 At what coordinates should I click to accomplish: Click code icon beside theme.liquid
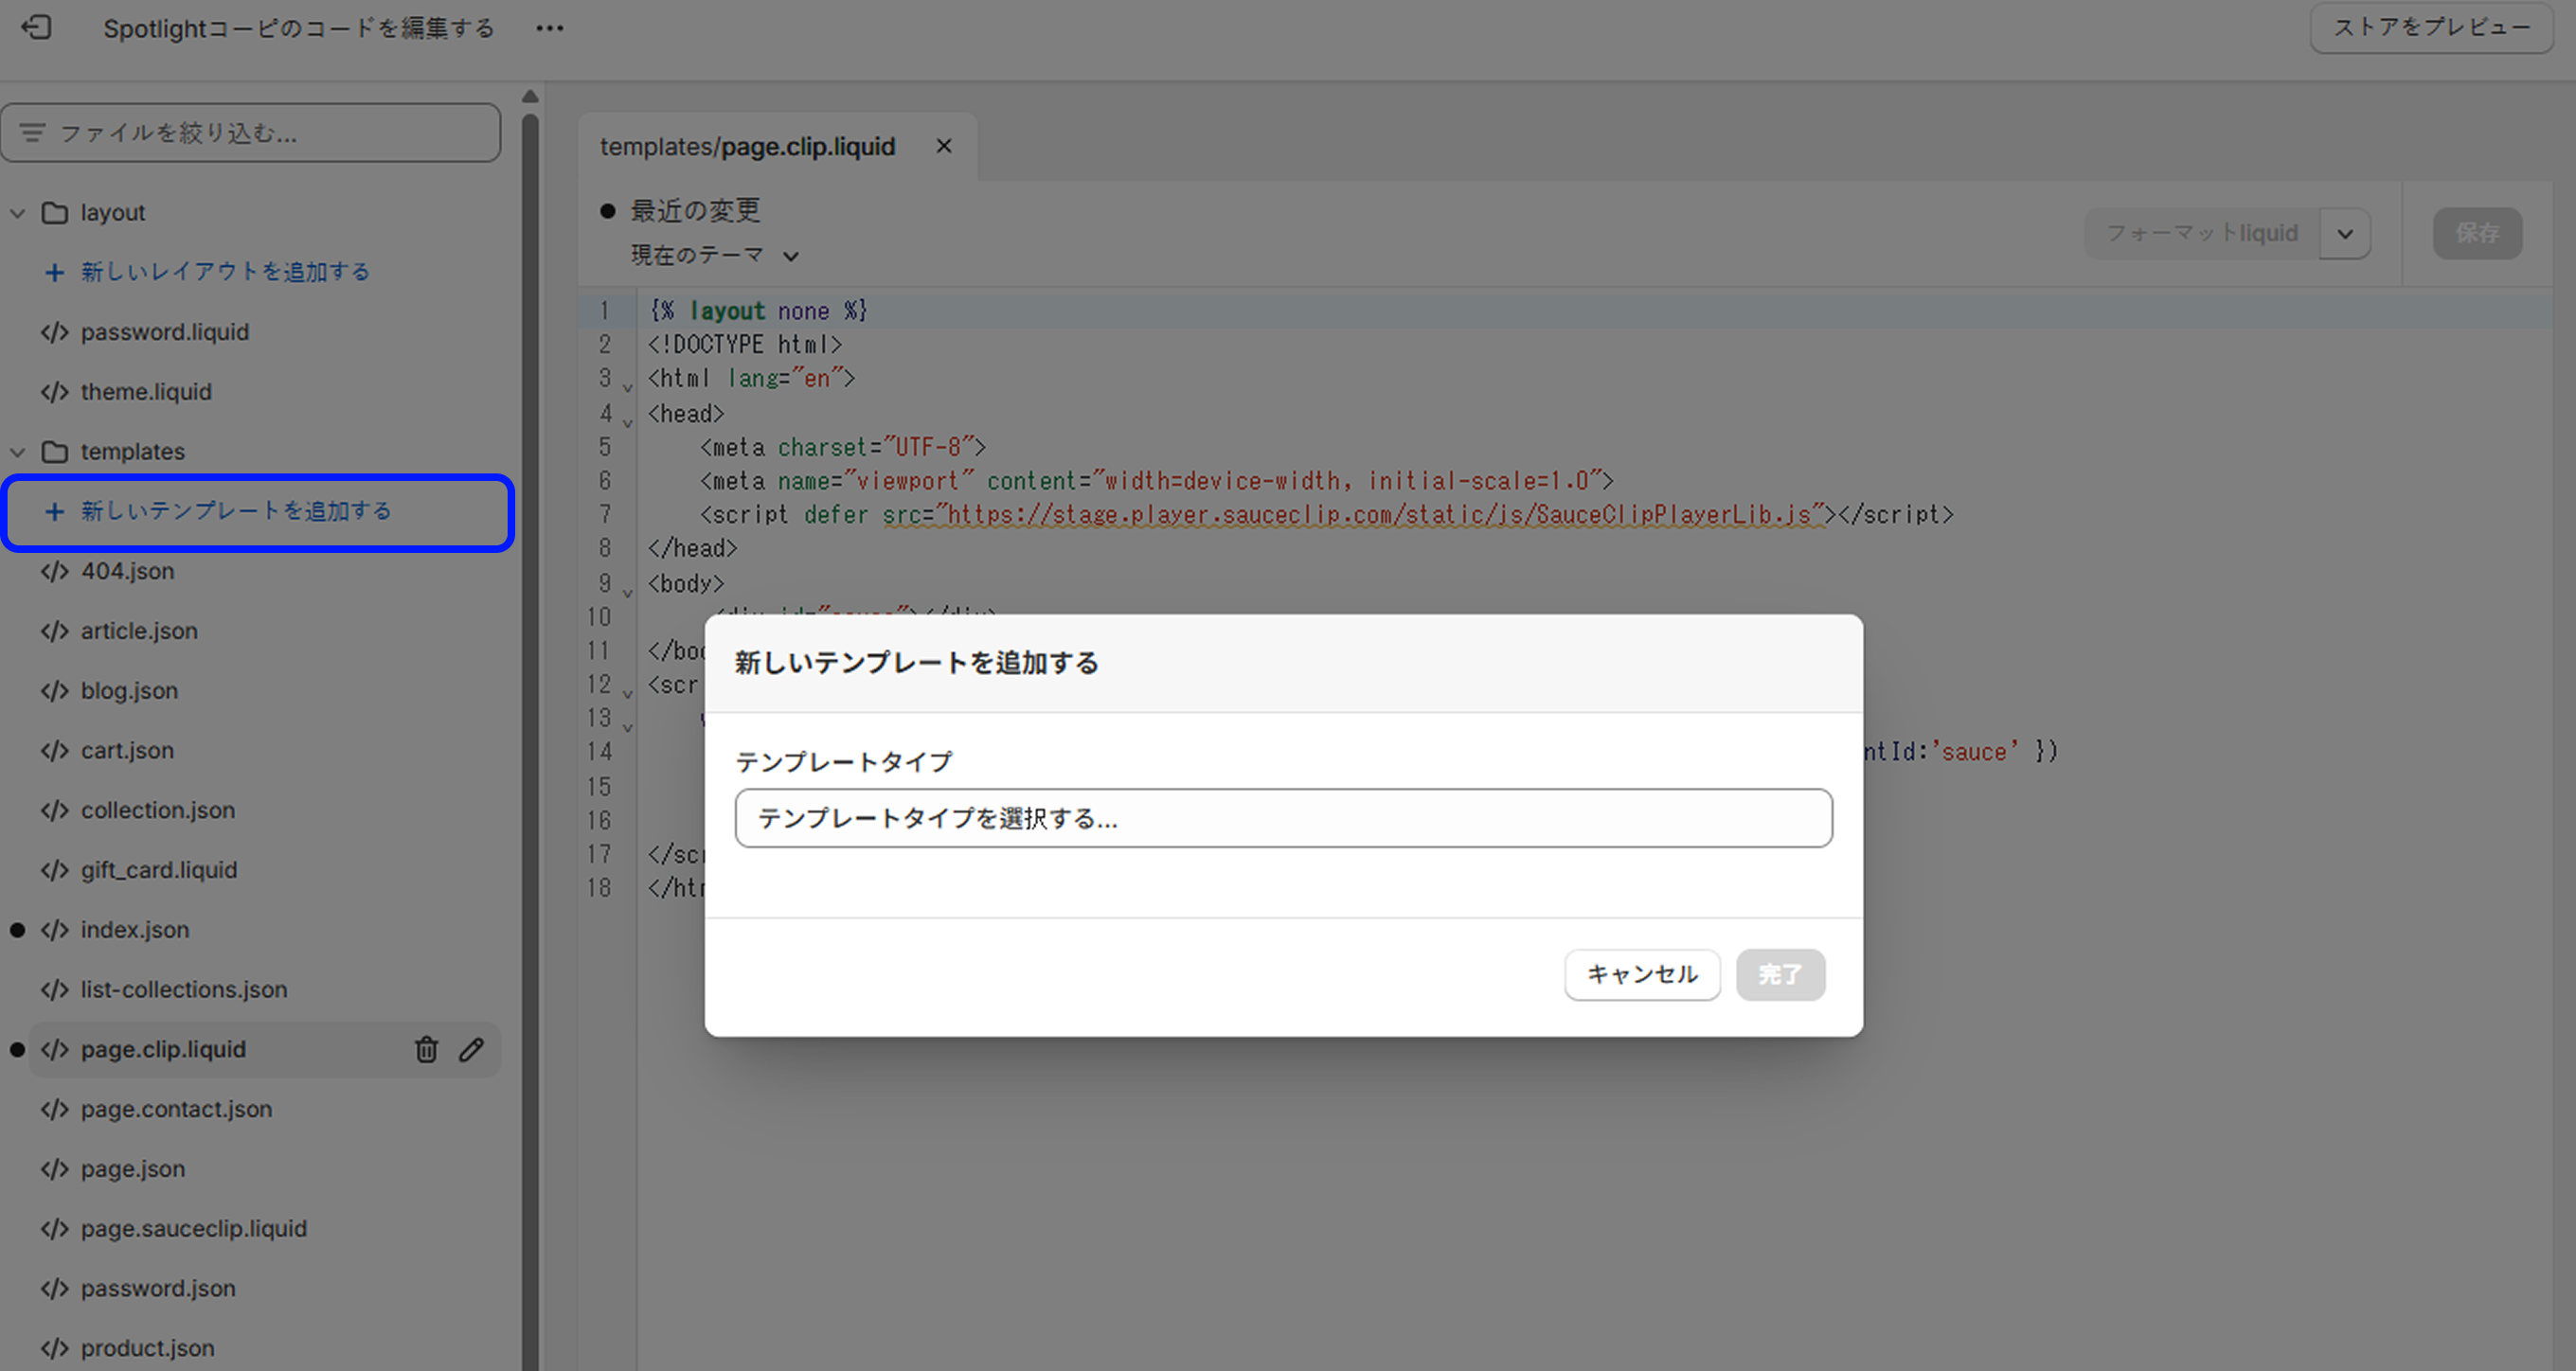54,392
